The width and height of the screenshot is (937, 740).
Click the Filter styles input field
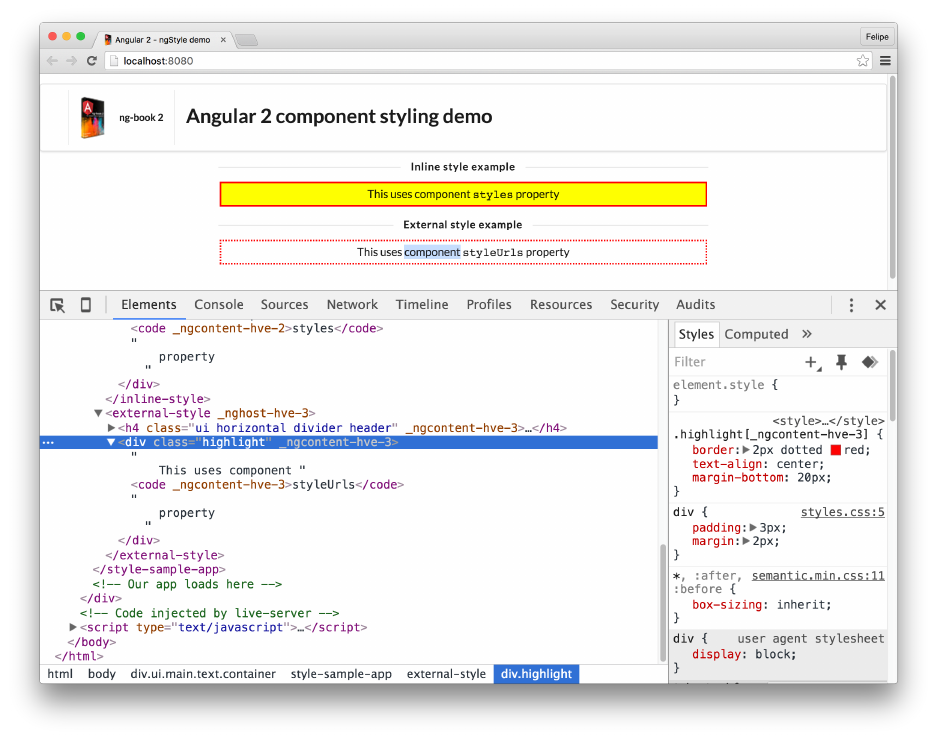tap(735, 362)
